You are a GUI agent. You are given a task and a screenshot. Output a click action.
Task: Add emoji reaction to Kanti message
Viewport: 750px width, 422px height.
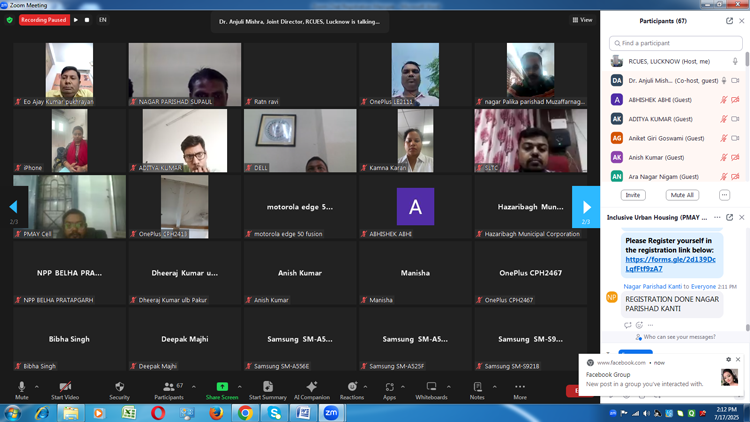coord(639,325)
